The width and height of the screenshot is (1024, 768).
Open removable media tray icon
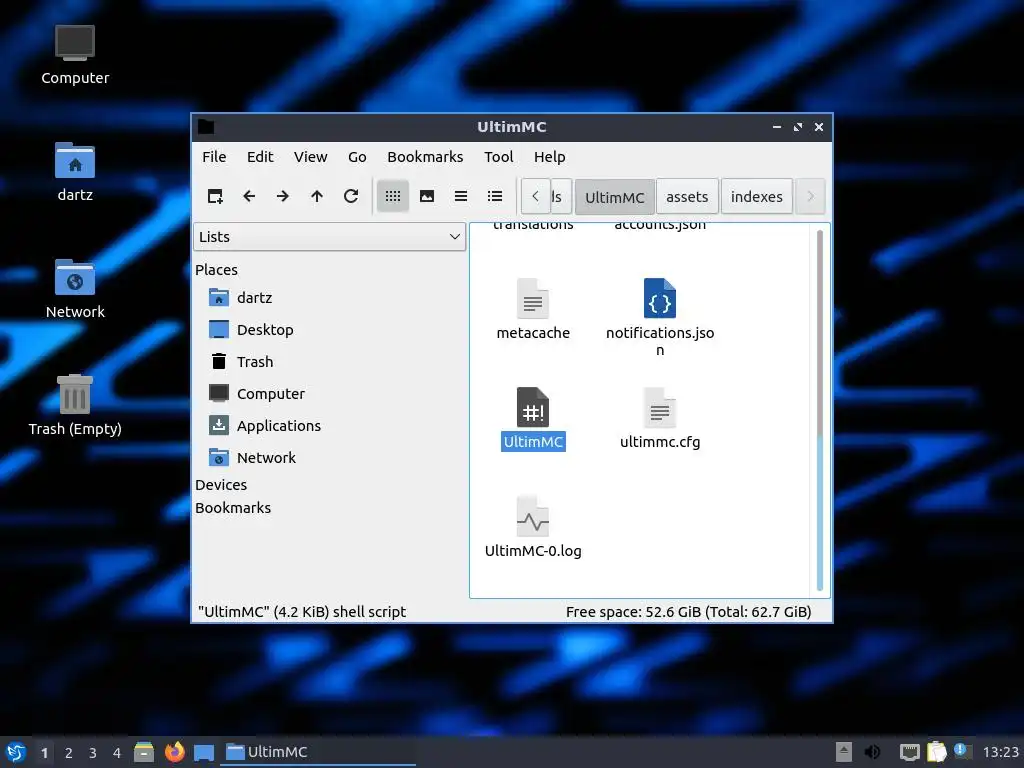click(x=844, y=752)
